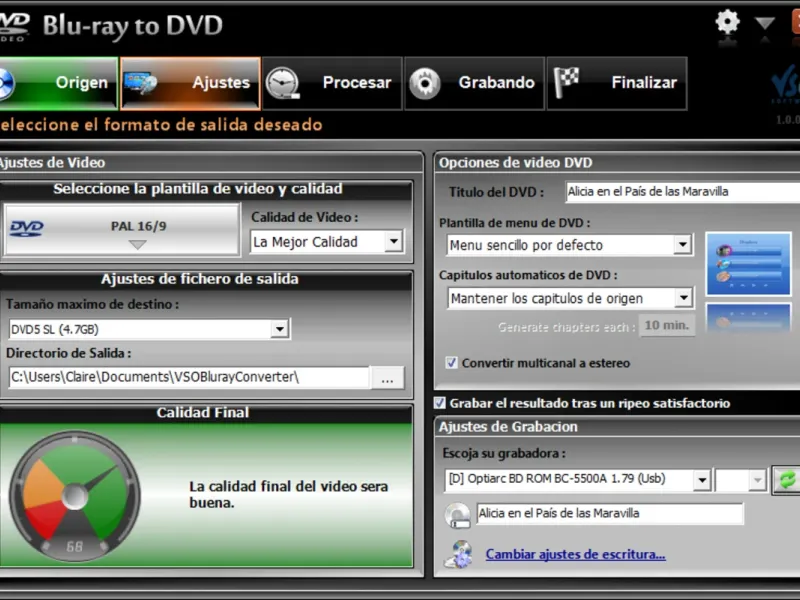Refresh burner list with green arrows icon

[786, 480]
